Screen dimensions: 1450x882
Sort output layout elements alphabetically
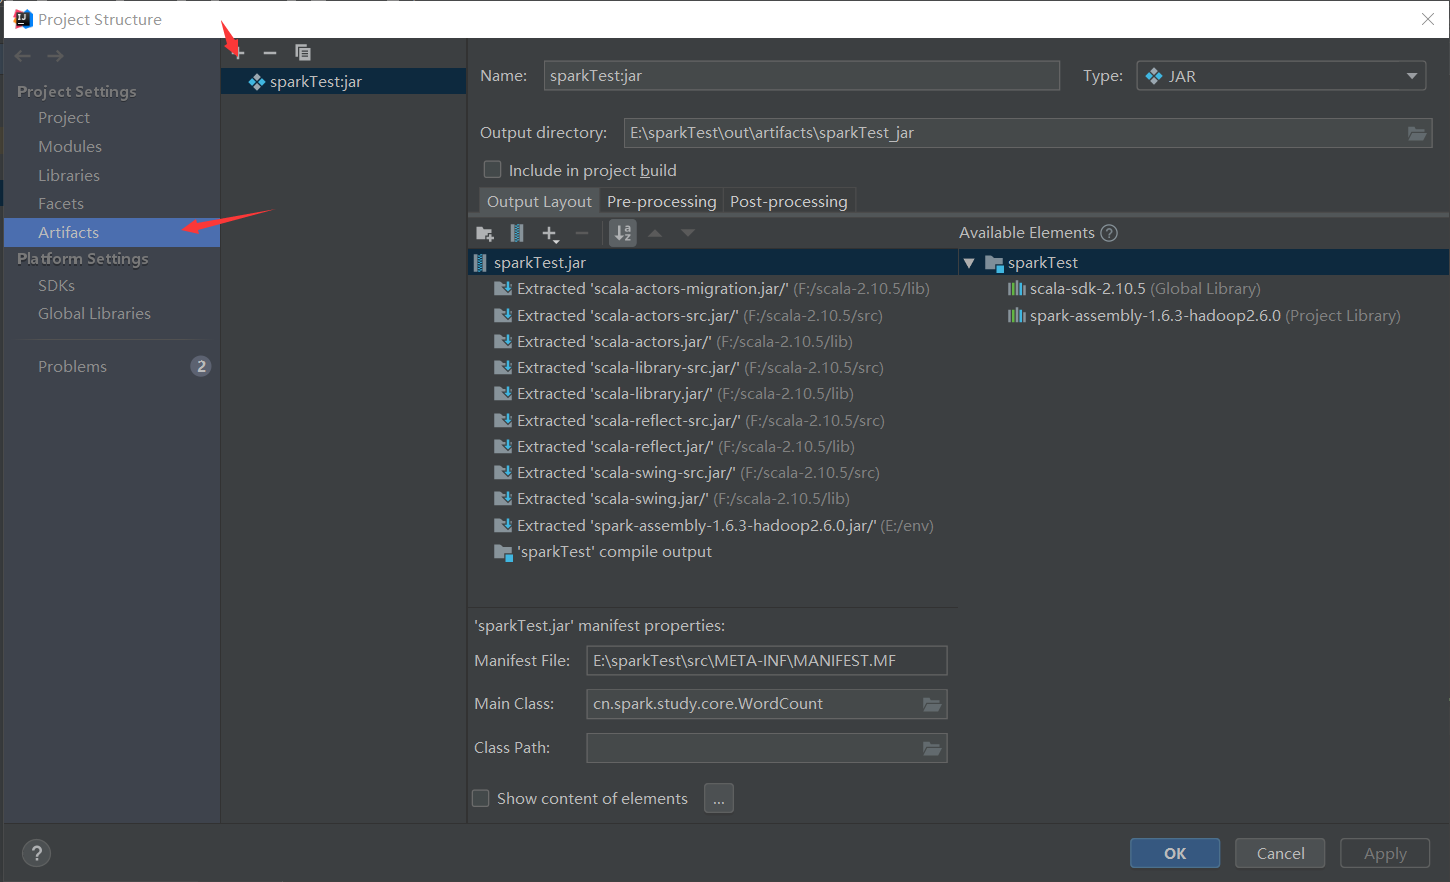pyautogui.click(x=622, y=232)
